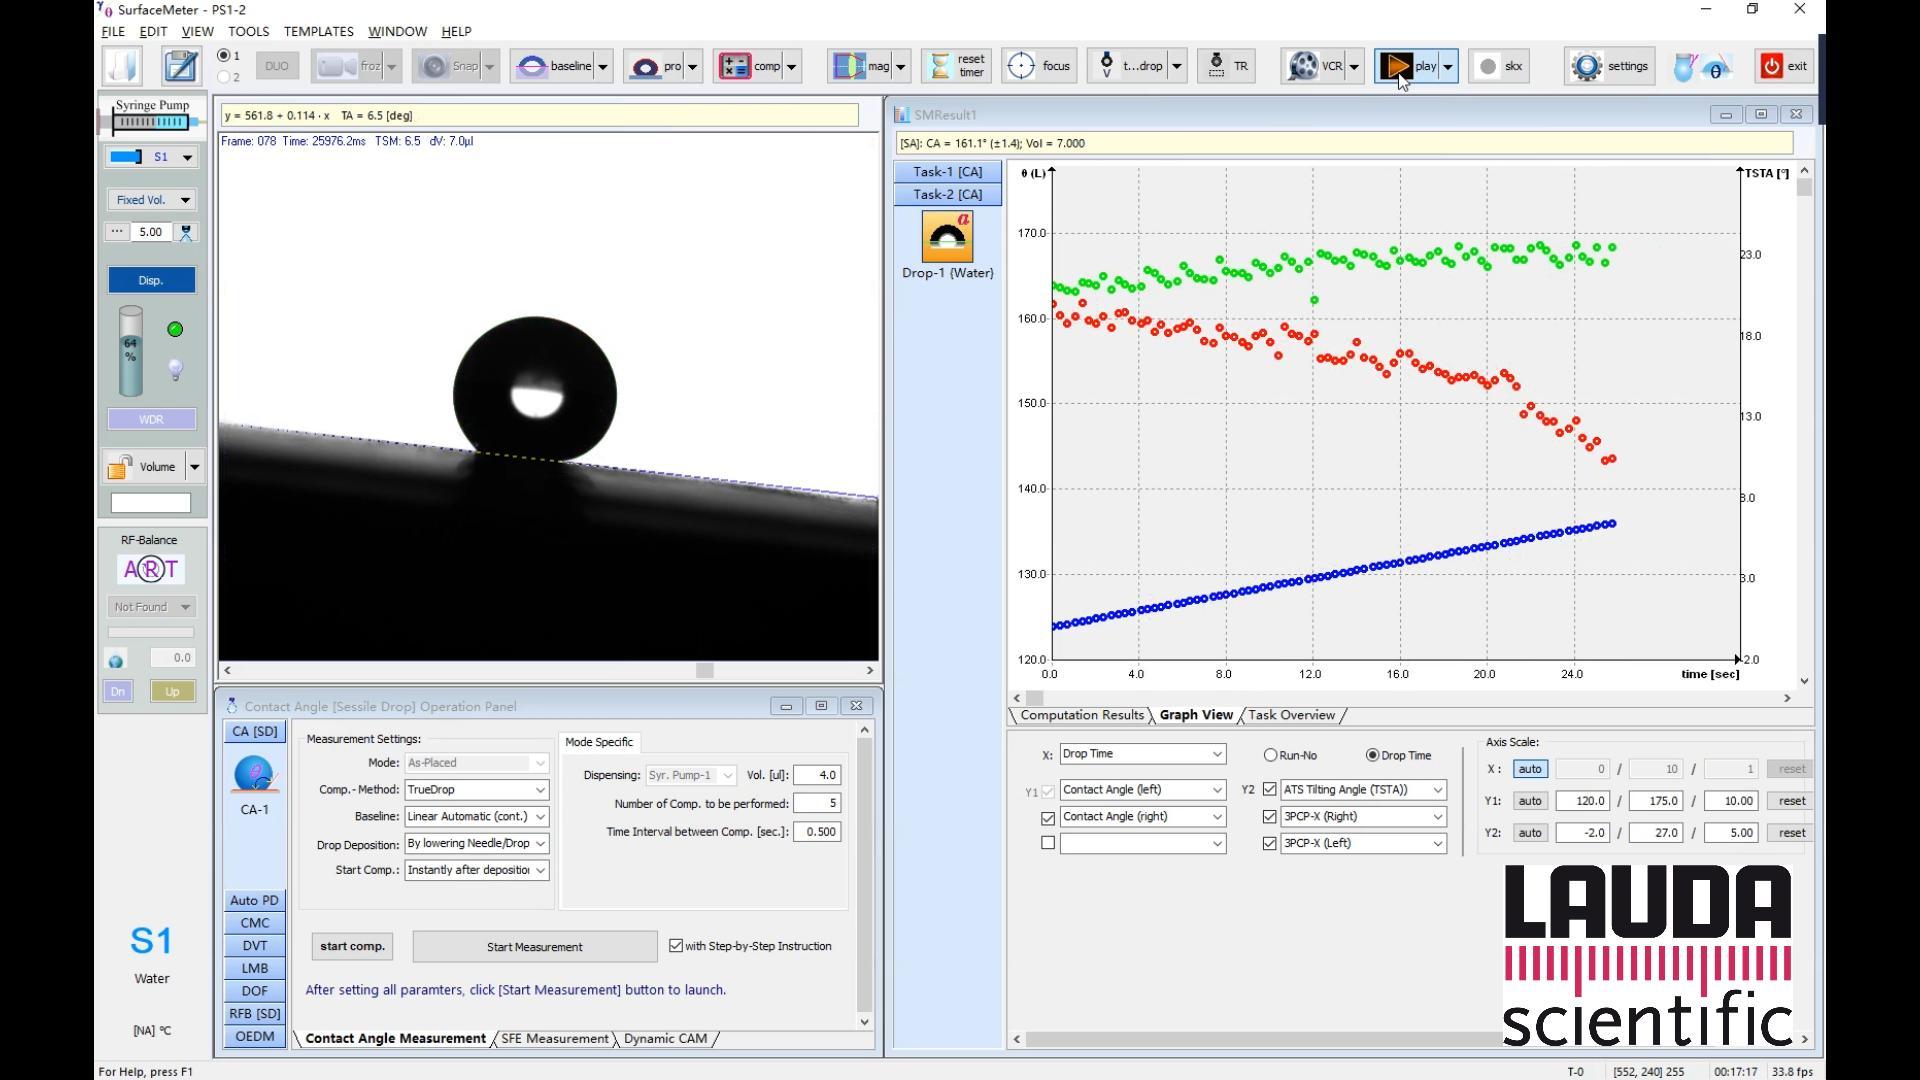Click the TR toolbar icon
This screenshot has height=1080, width=1920.
tap(1216, 66)
